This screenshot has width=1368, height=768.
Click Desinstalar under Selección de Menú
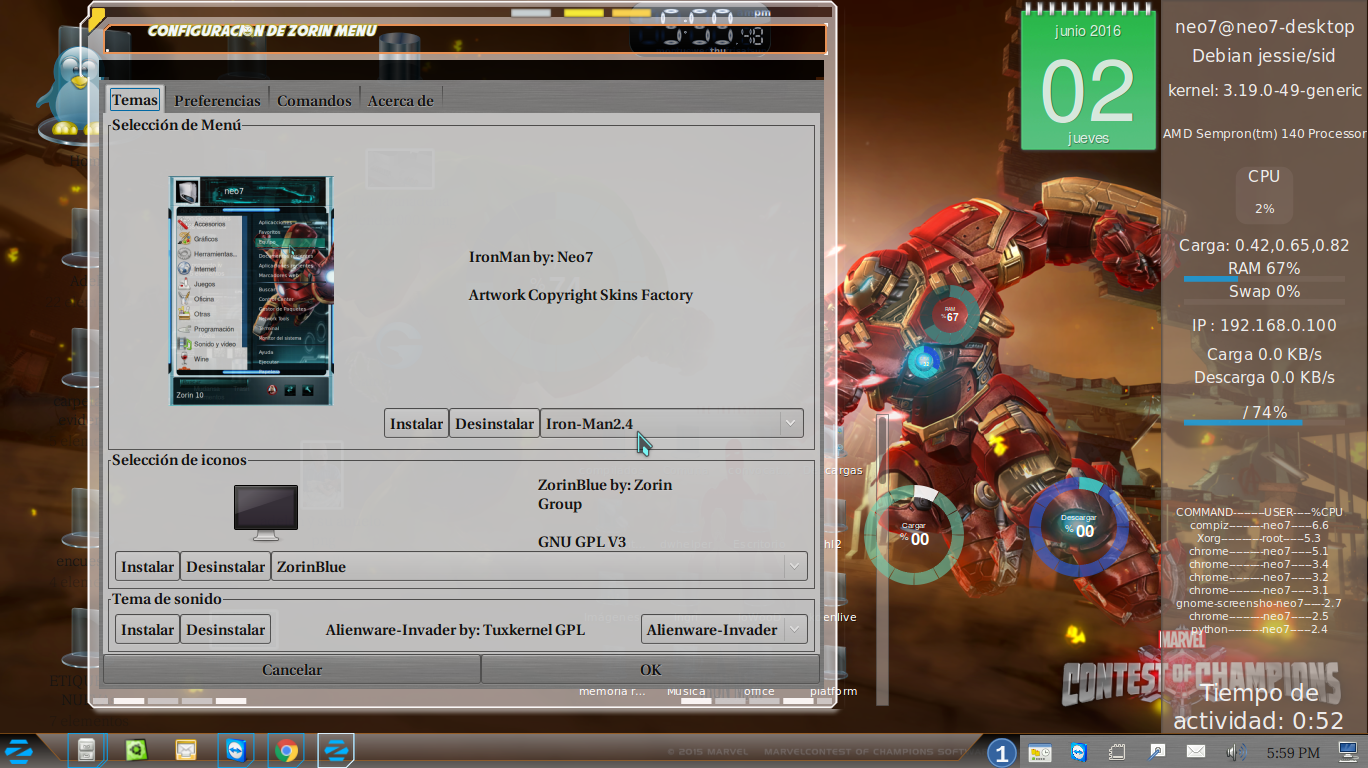point(494,424)
